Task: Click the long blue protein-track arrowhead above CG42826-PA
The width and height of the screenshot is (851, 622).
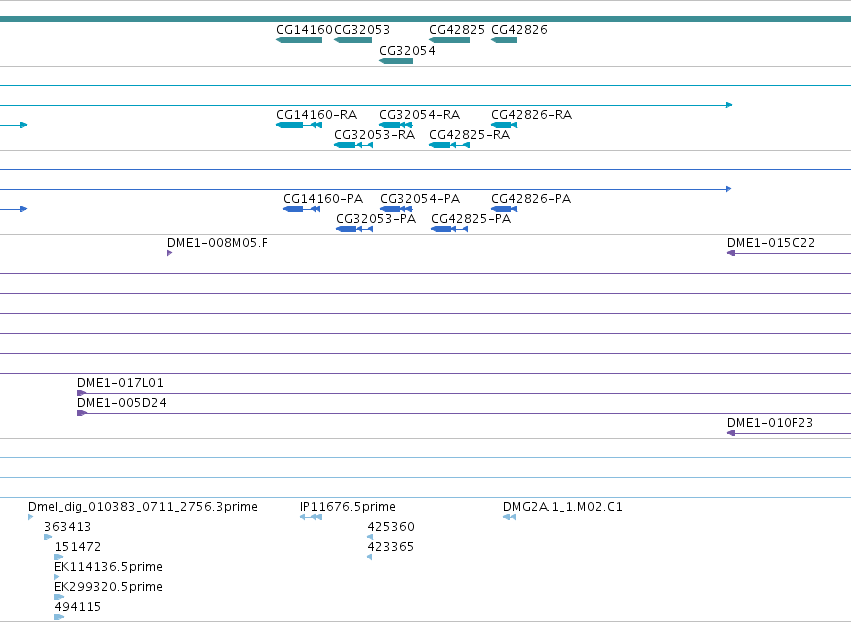Action: click(x=728, y=189)
